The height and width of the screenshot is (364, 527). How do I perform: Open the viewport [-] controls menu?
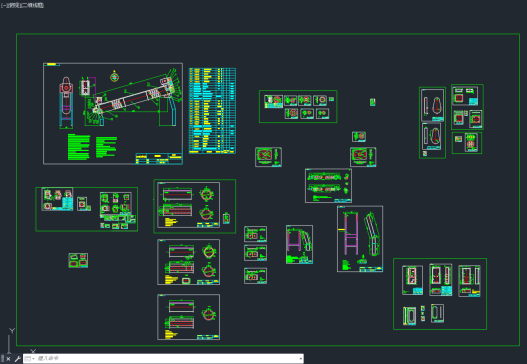4,5
